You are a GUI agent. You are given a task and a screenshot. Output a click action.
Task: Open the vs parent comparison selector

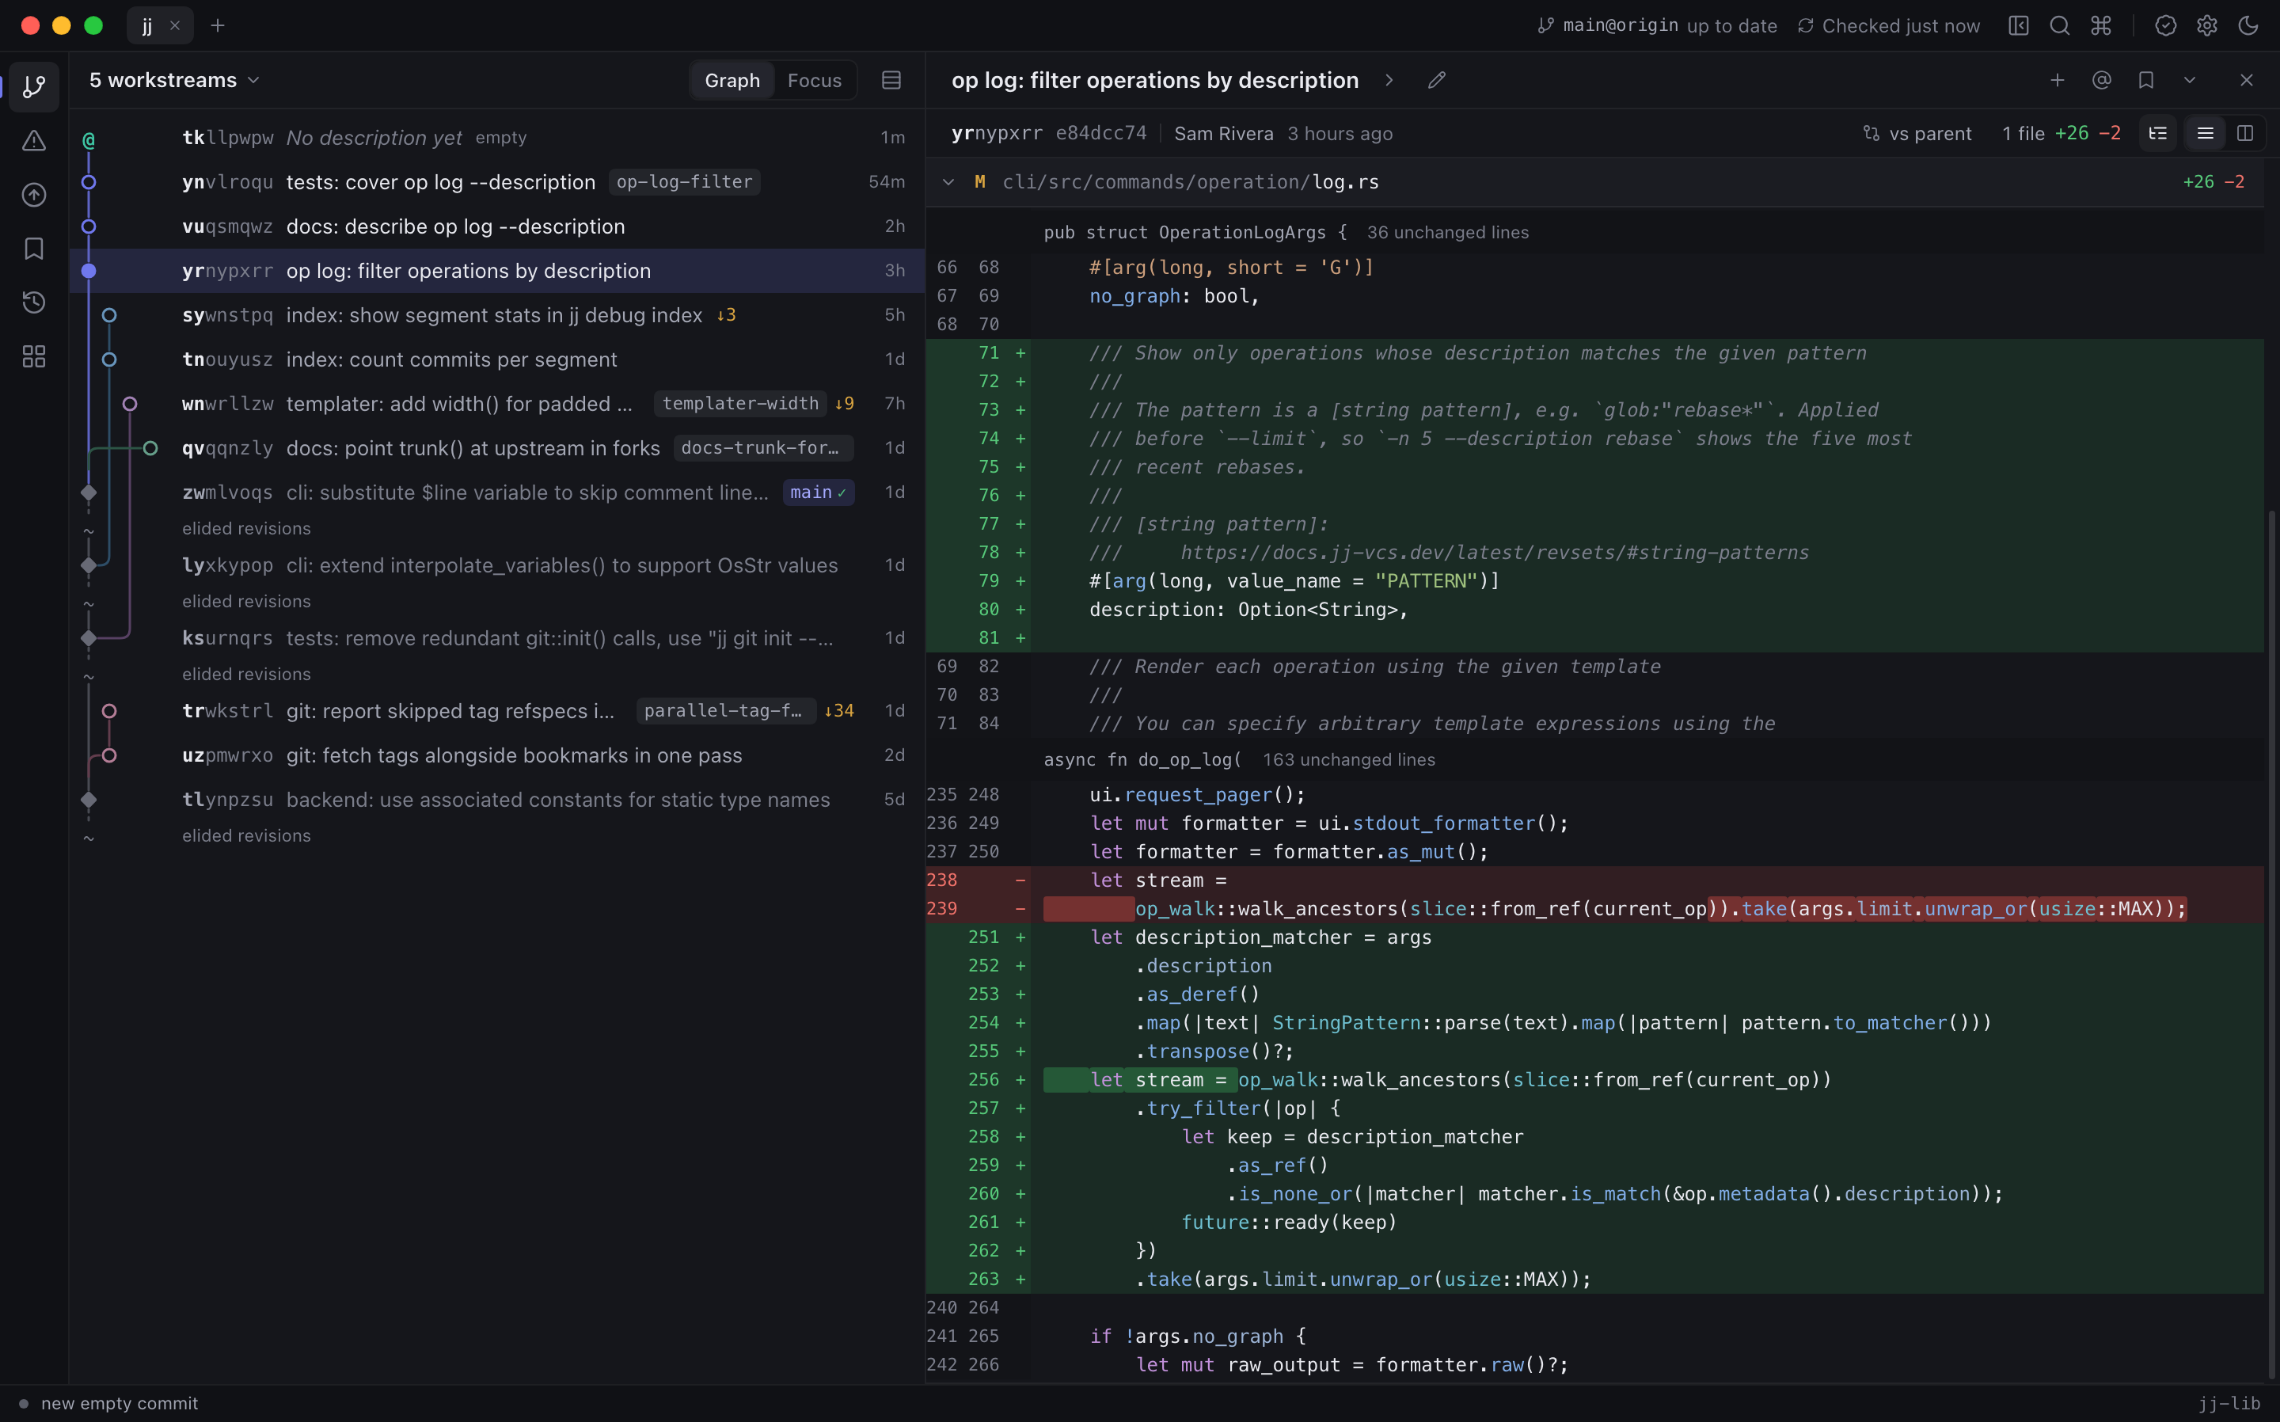(x=1917, y=133)
